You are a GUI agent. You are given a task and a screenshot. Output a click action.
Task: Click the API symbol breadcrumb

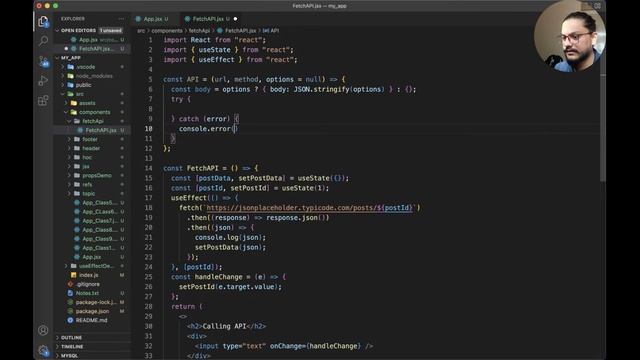click(x=271, y=31)
